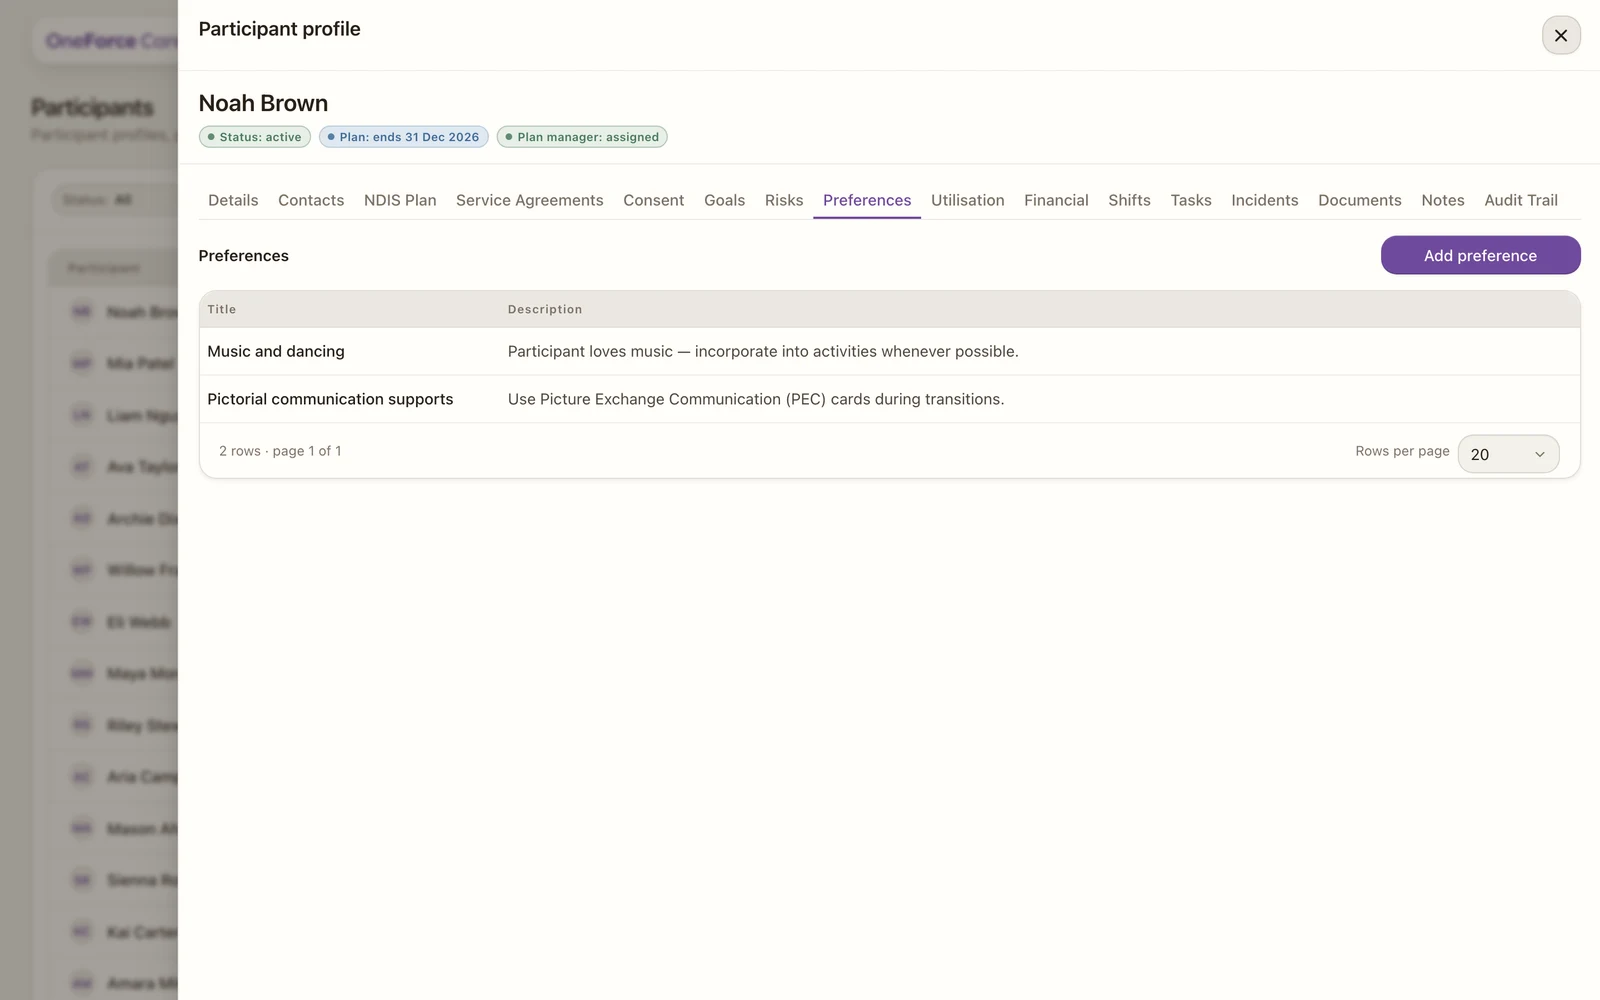Open the Audit Trail tab

coord(1521,200)
